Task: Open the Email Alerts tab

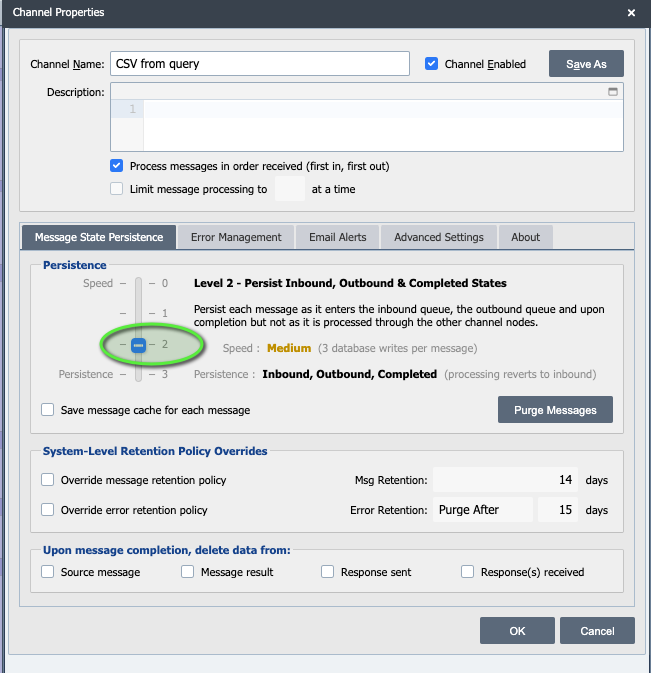Action: point(337,237)
